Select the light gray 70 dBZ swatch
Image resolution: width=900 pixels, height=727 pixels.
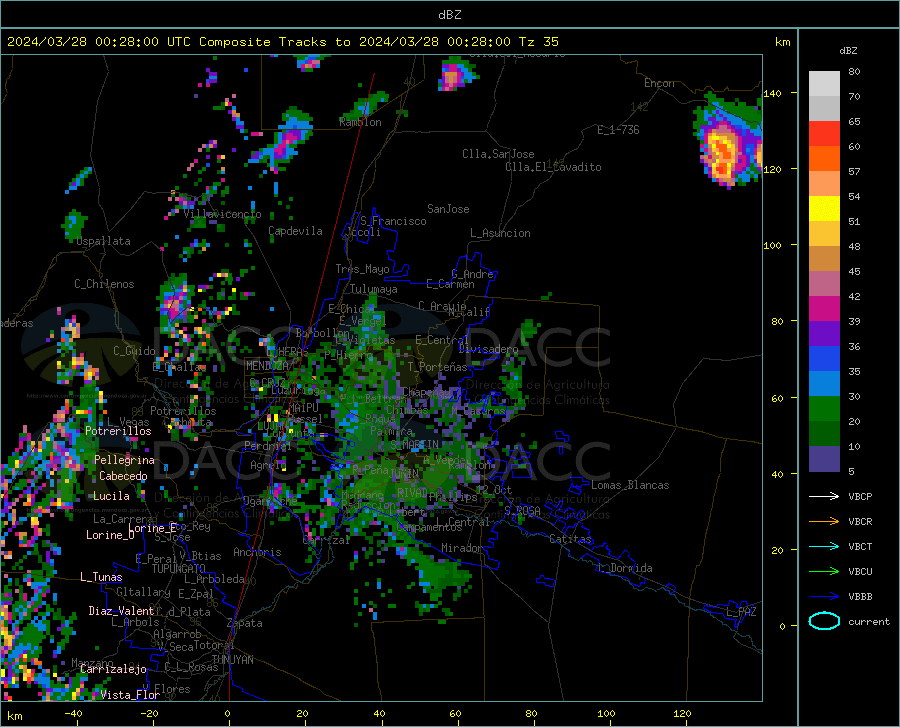824,84
